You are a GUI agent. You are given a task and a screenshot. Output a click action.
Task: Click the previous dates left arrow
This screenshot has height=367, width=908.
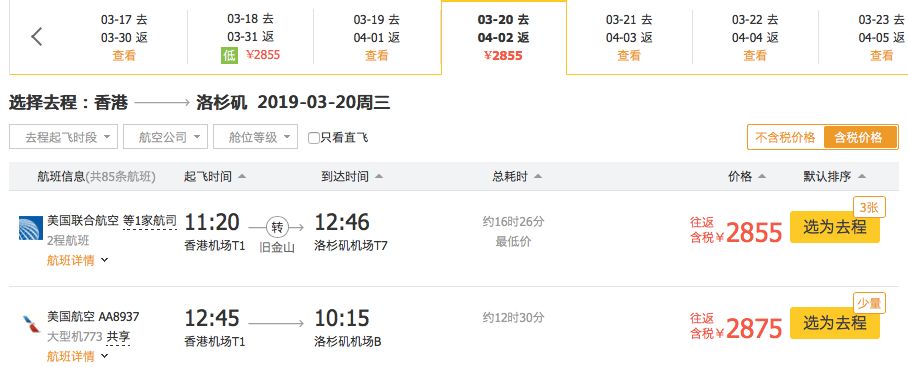[36, 36]
